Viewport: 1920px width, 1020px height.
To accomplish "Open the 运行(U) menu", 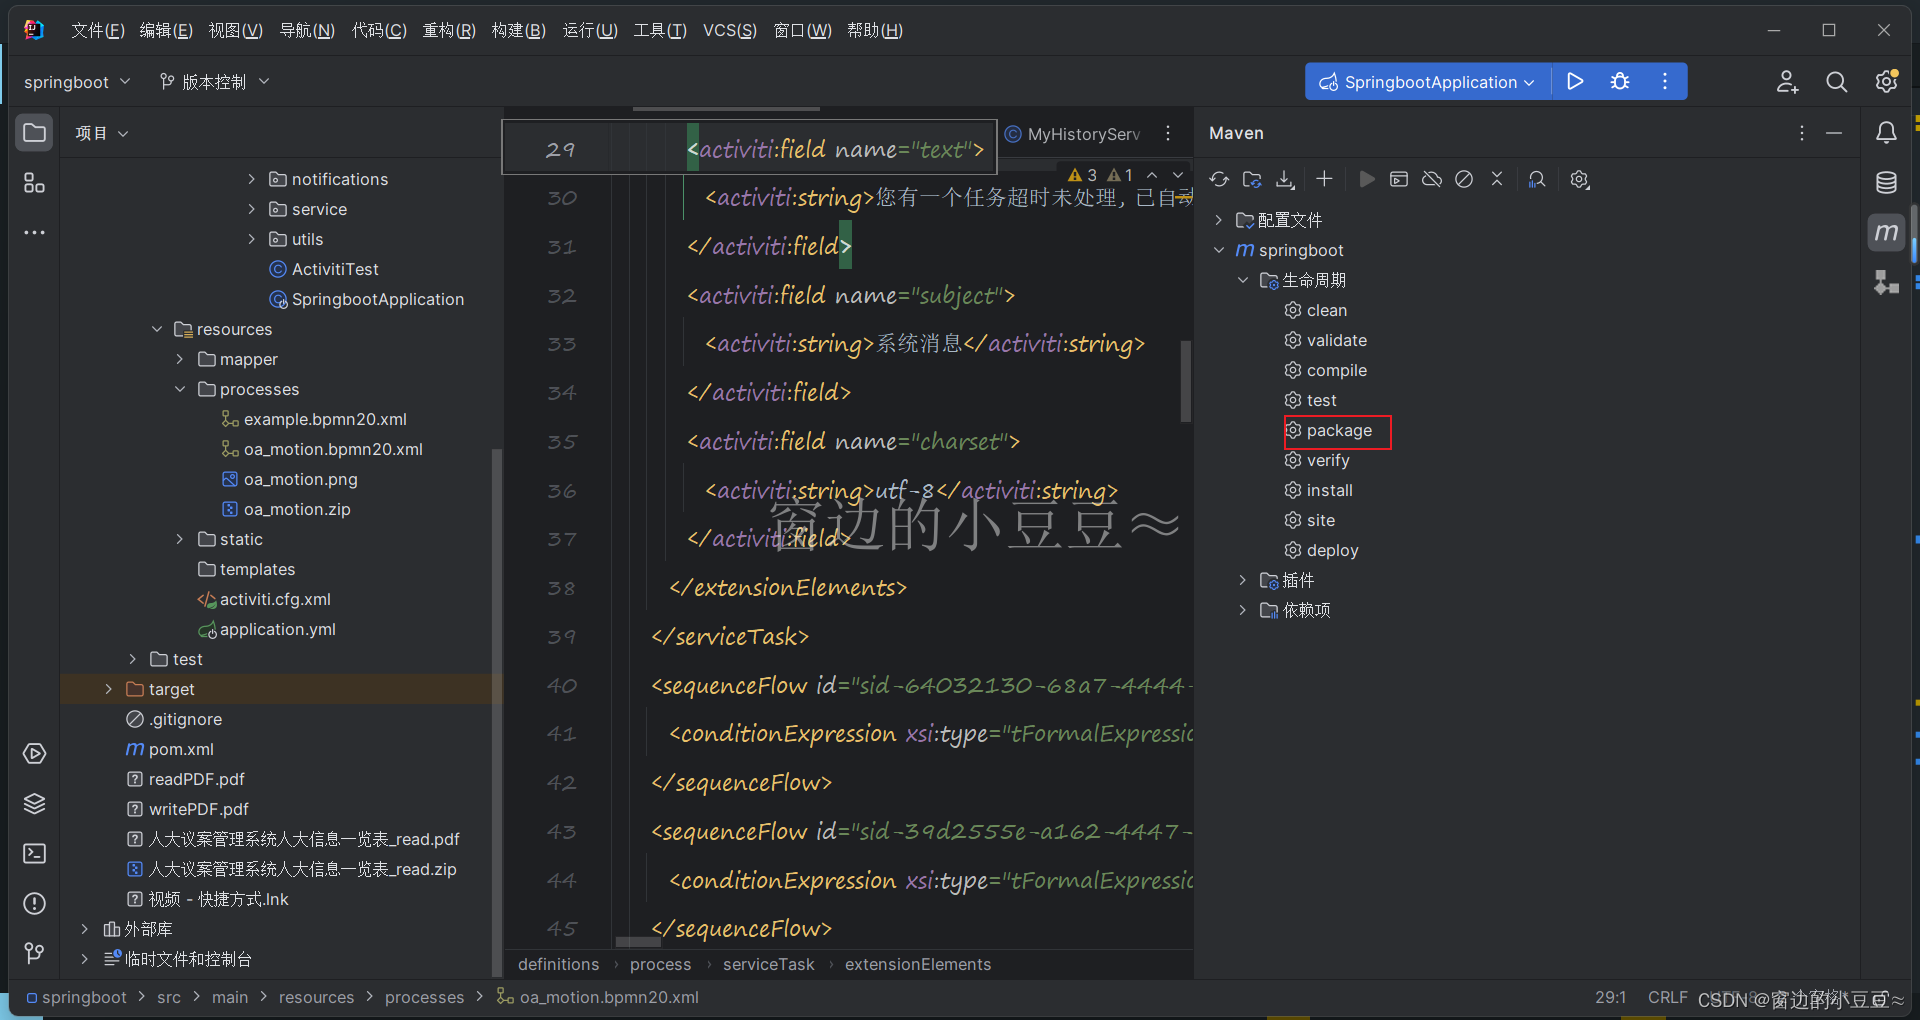I will point(590,30).
